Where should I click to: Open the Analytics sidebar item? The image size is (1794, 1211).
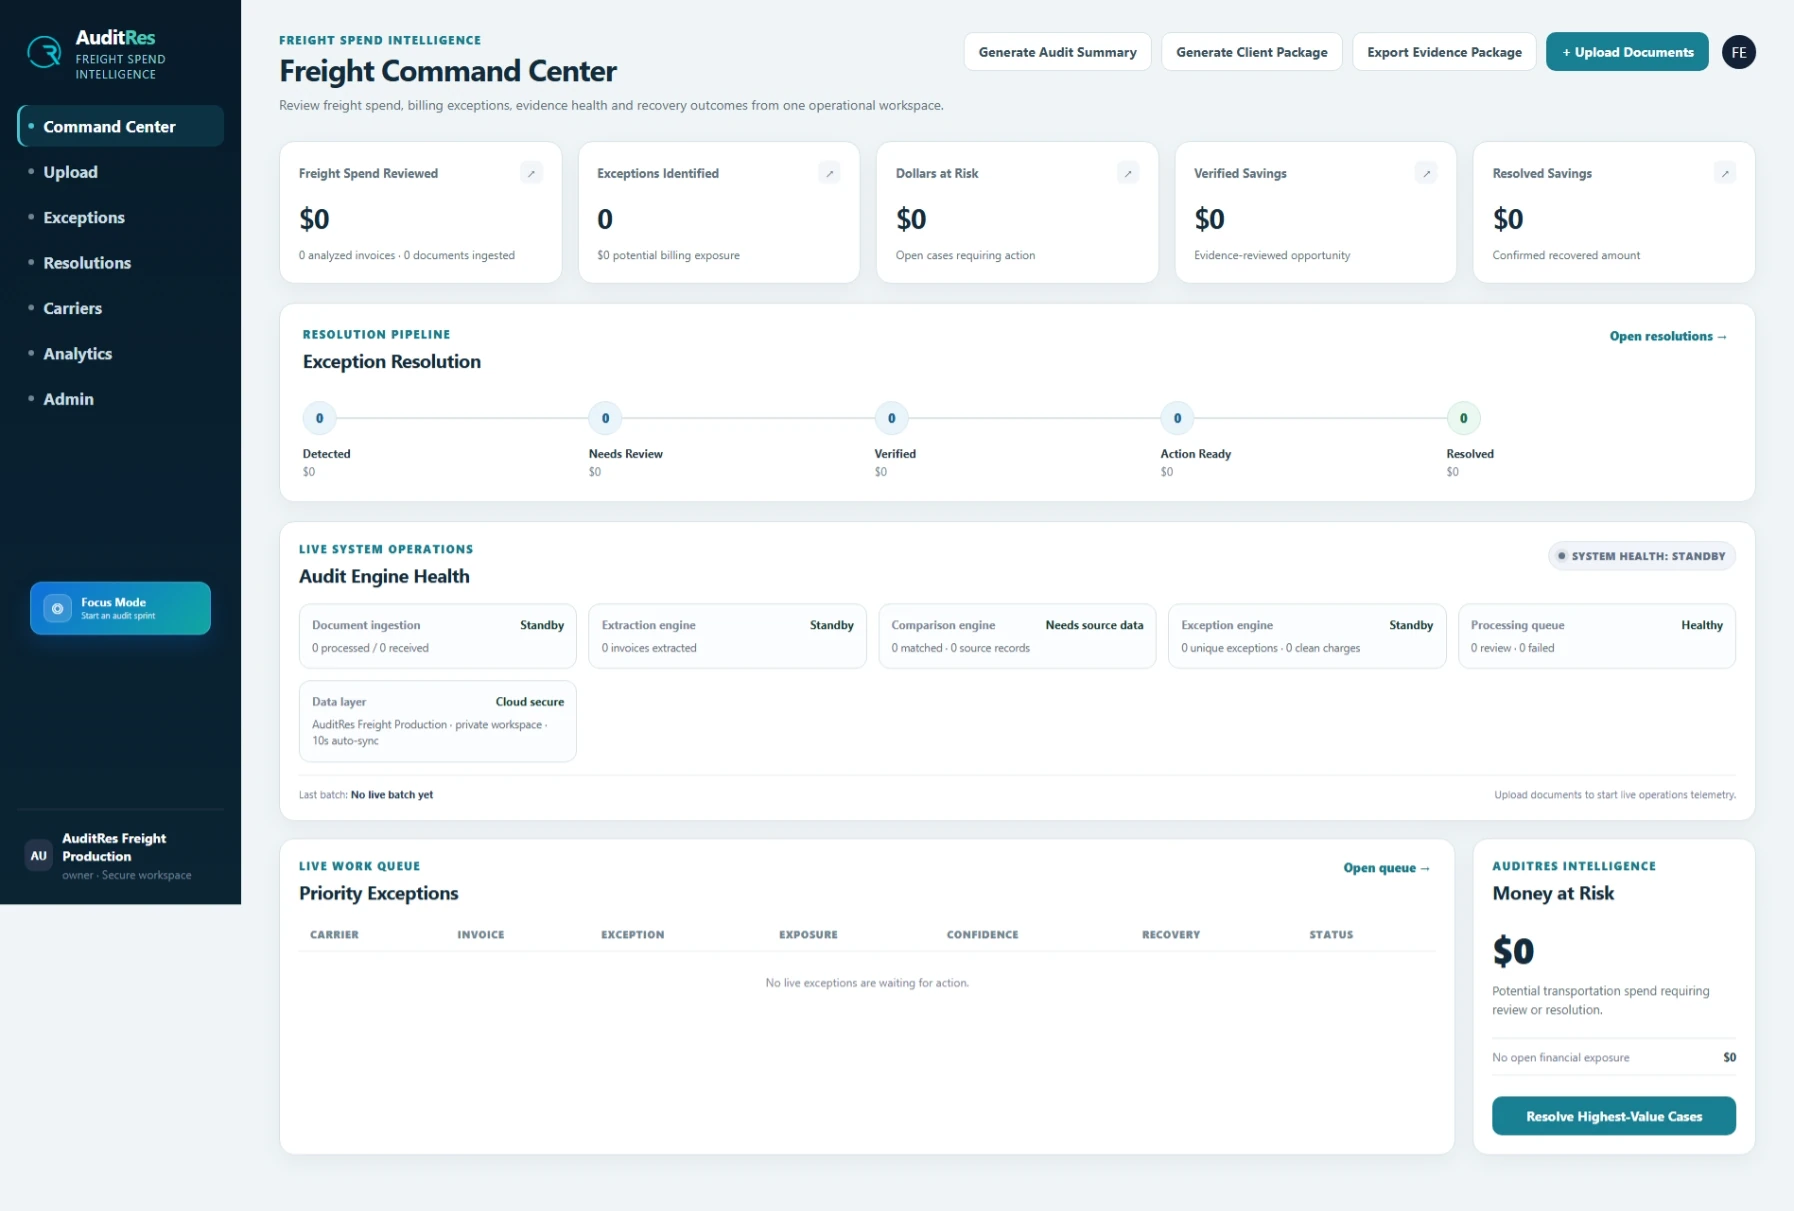tap(121, 353)
